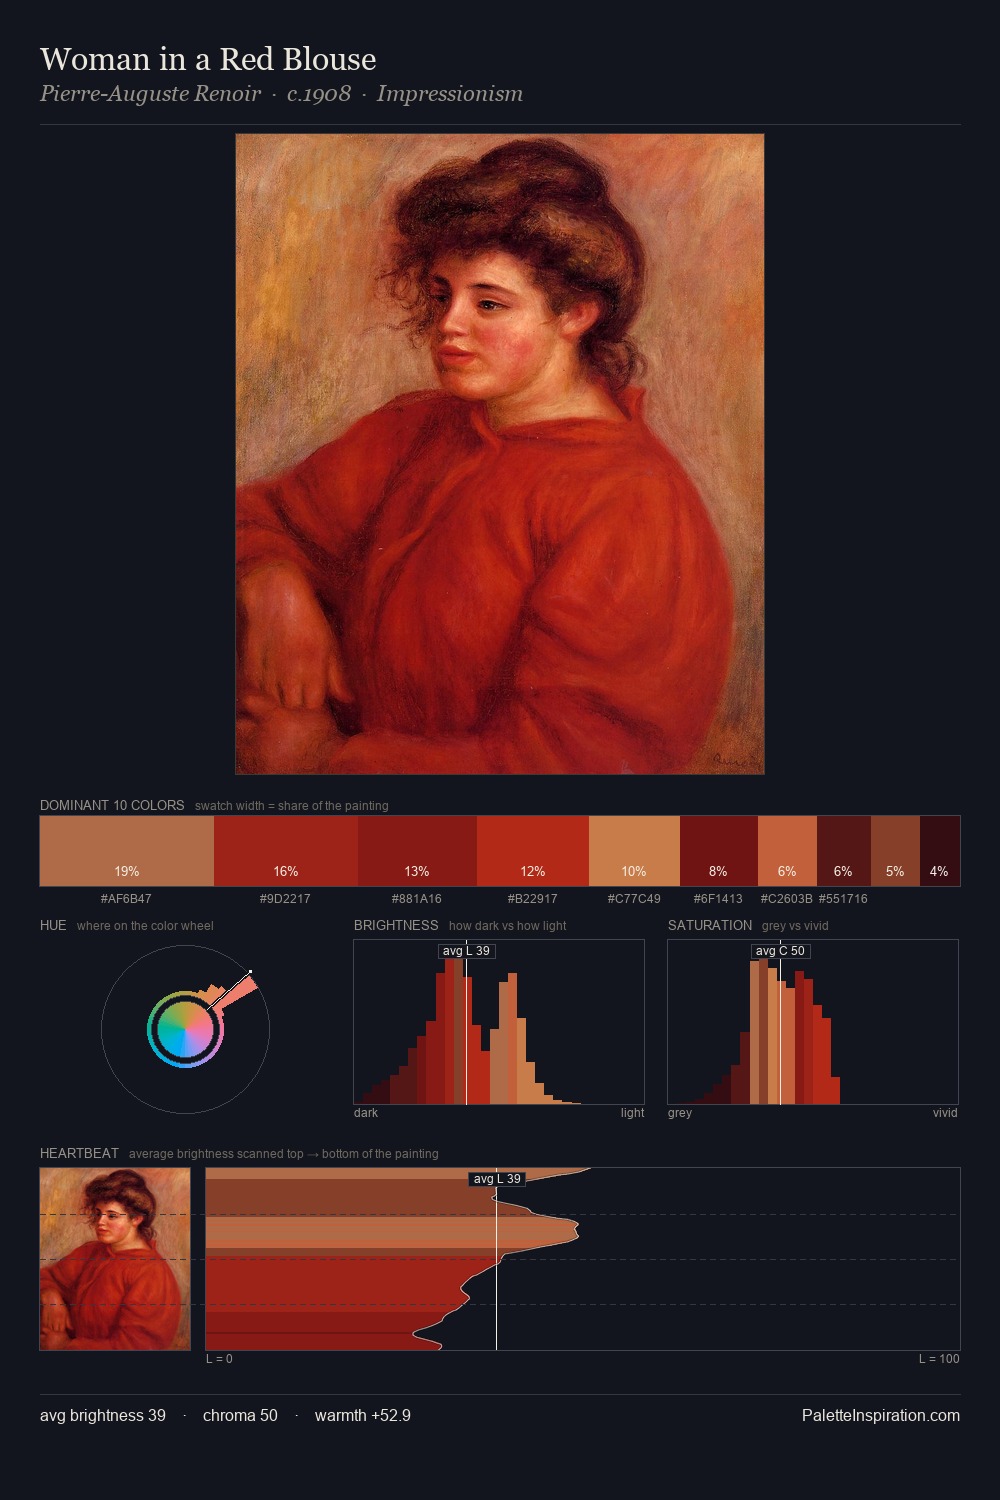Click the hex label #6F1413

718,899
